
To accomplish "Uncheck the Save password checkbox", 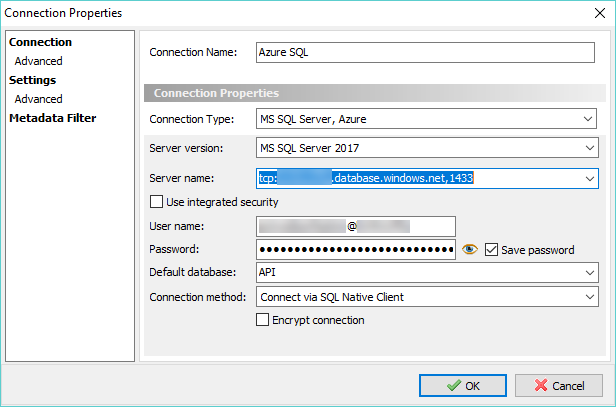I will tap(491, 249).
